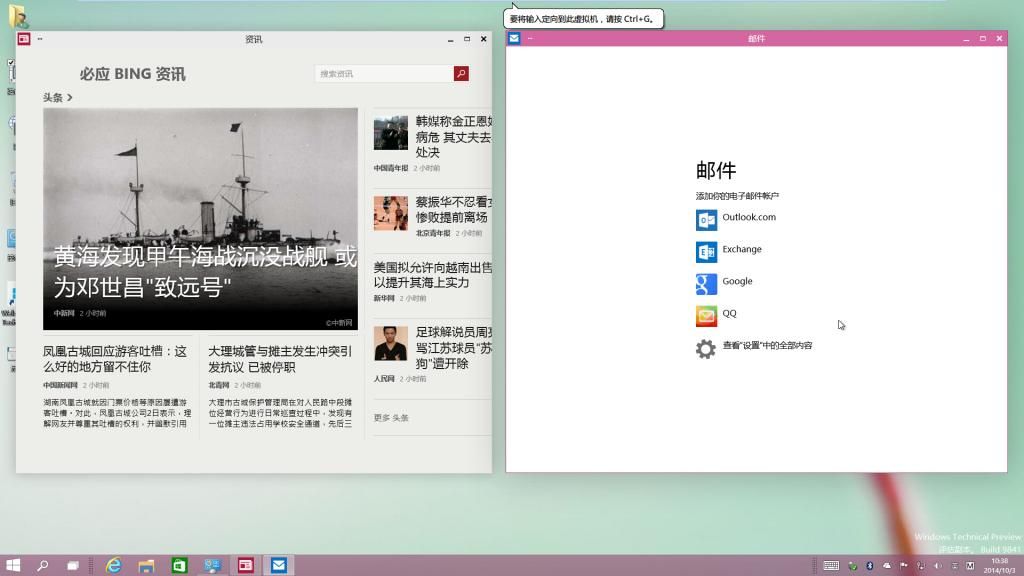Open Action Center flag icon
The image size is (1024, 576).
(x=904, y=566)
